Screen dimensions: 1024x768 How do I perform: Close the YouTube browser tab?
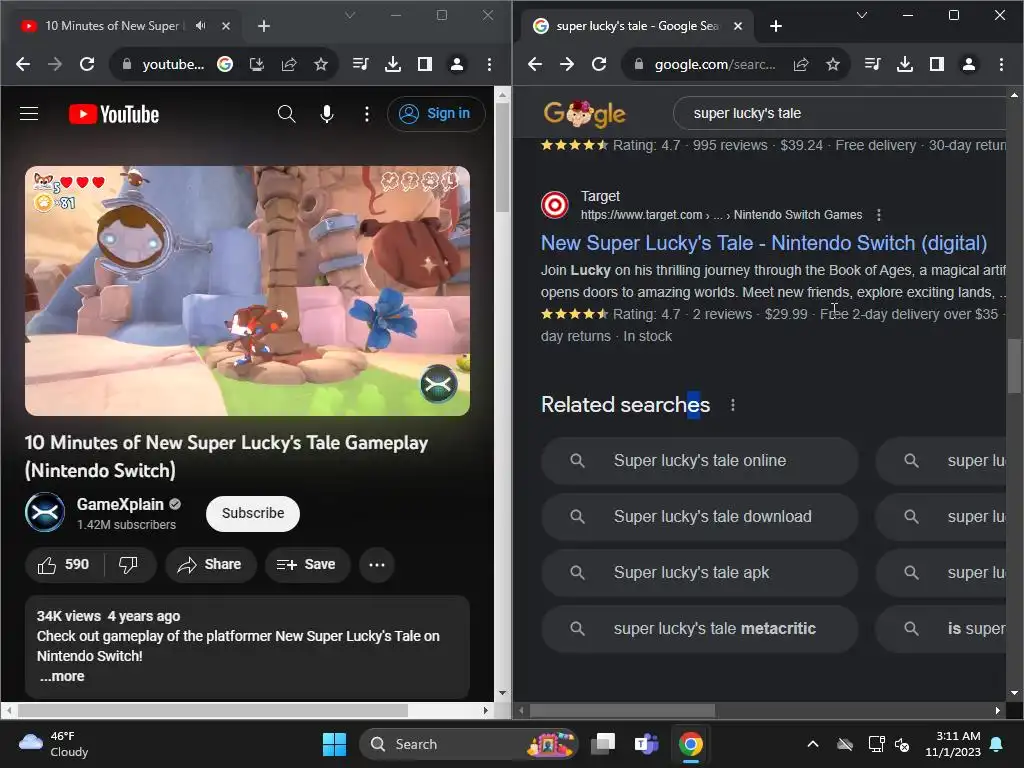point(226,26)
